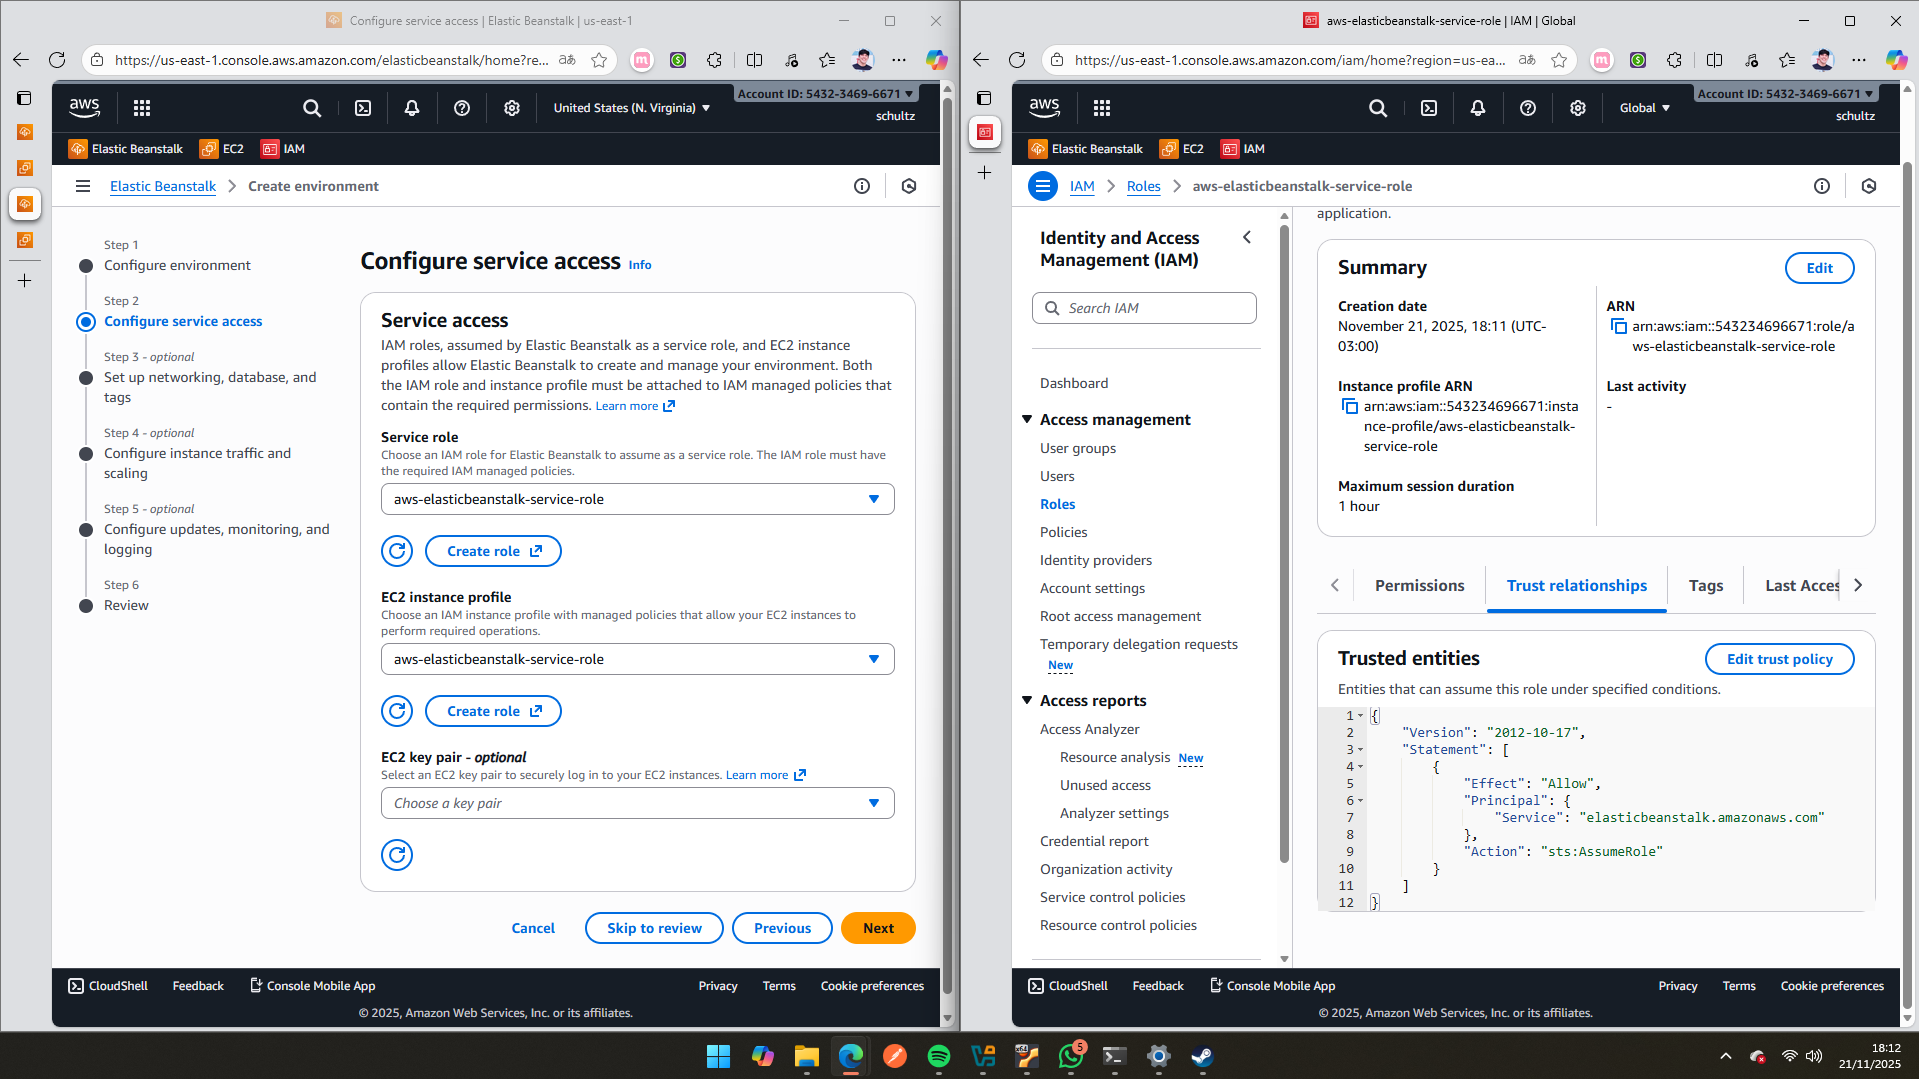This screenshot has height=1079, width=1919.
Task: Toggle IAM navigation with blue hamburger button
Action: (1043, 186)
